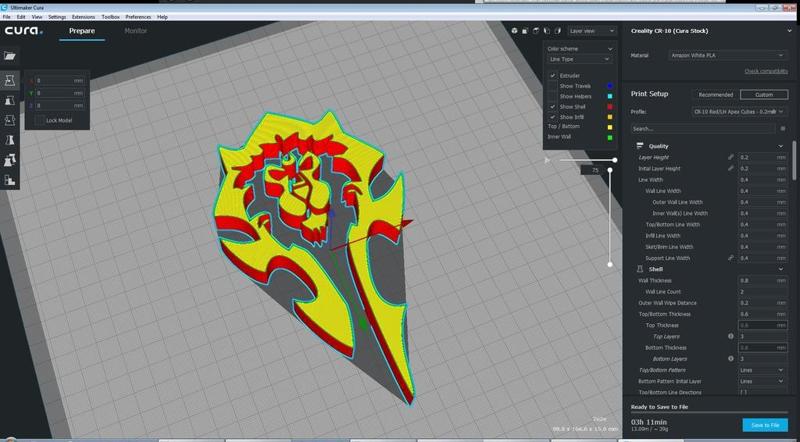The image size is (800, 442).
Task: Open the View menu
Action: [37, 17]
